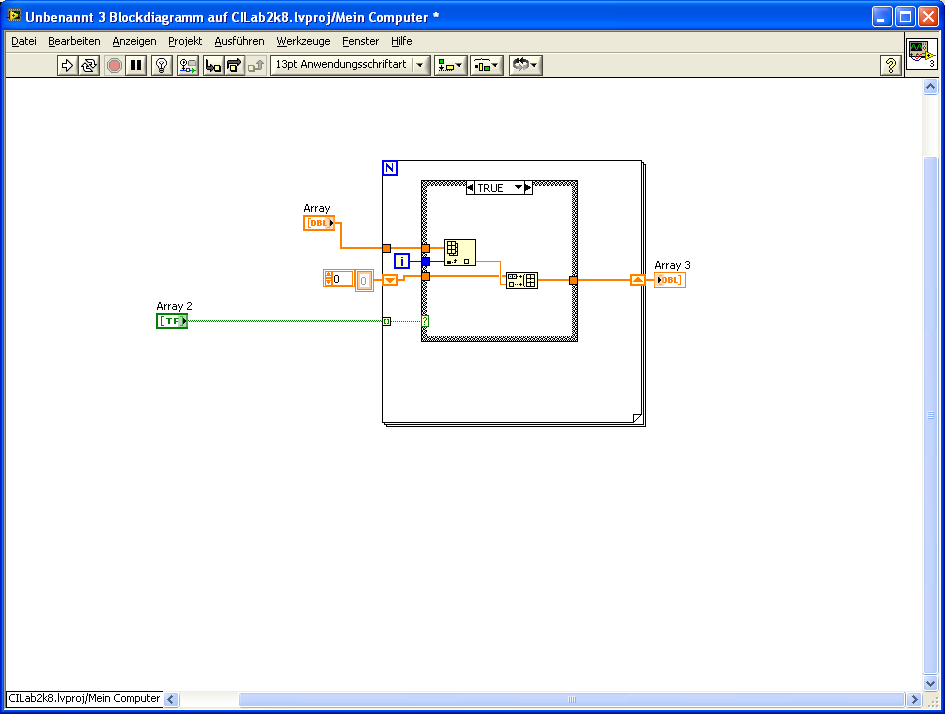
Task: Minimize the block diagram window
Action: [882, 17]
